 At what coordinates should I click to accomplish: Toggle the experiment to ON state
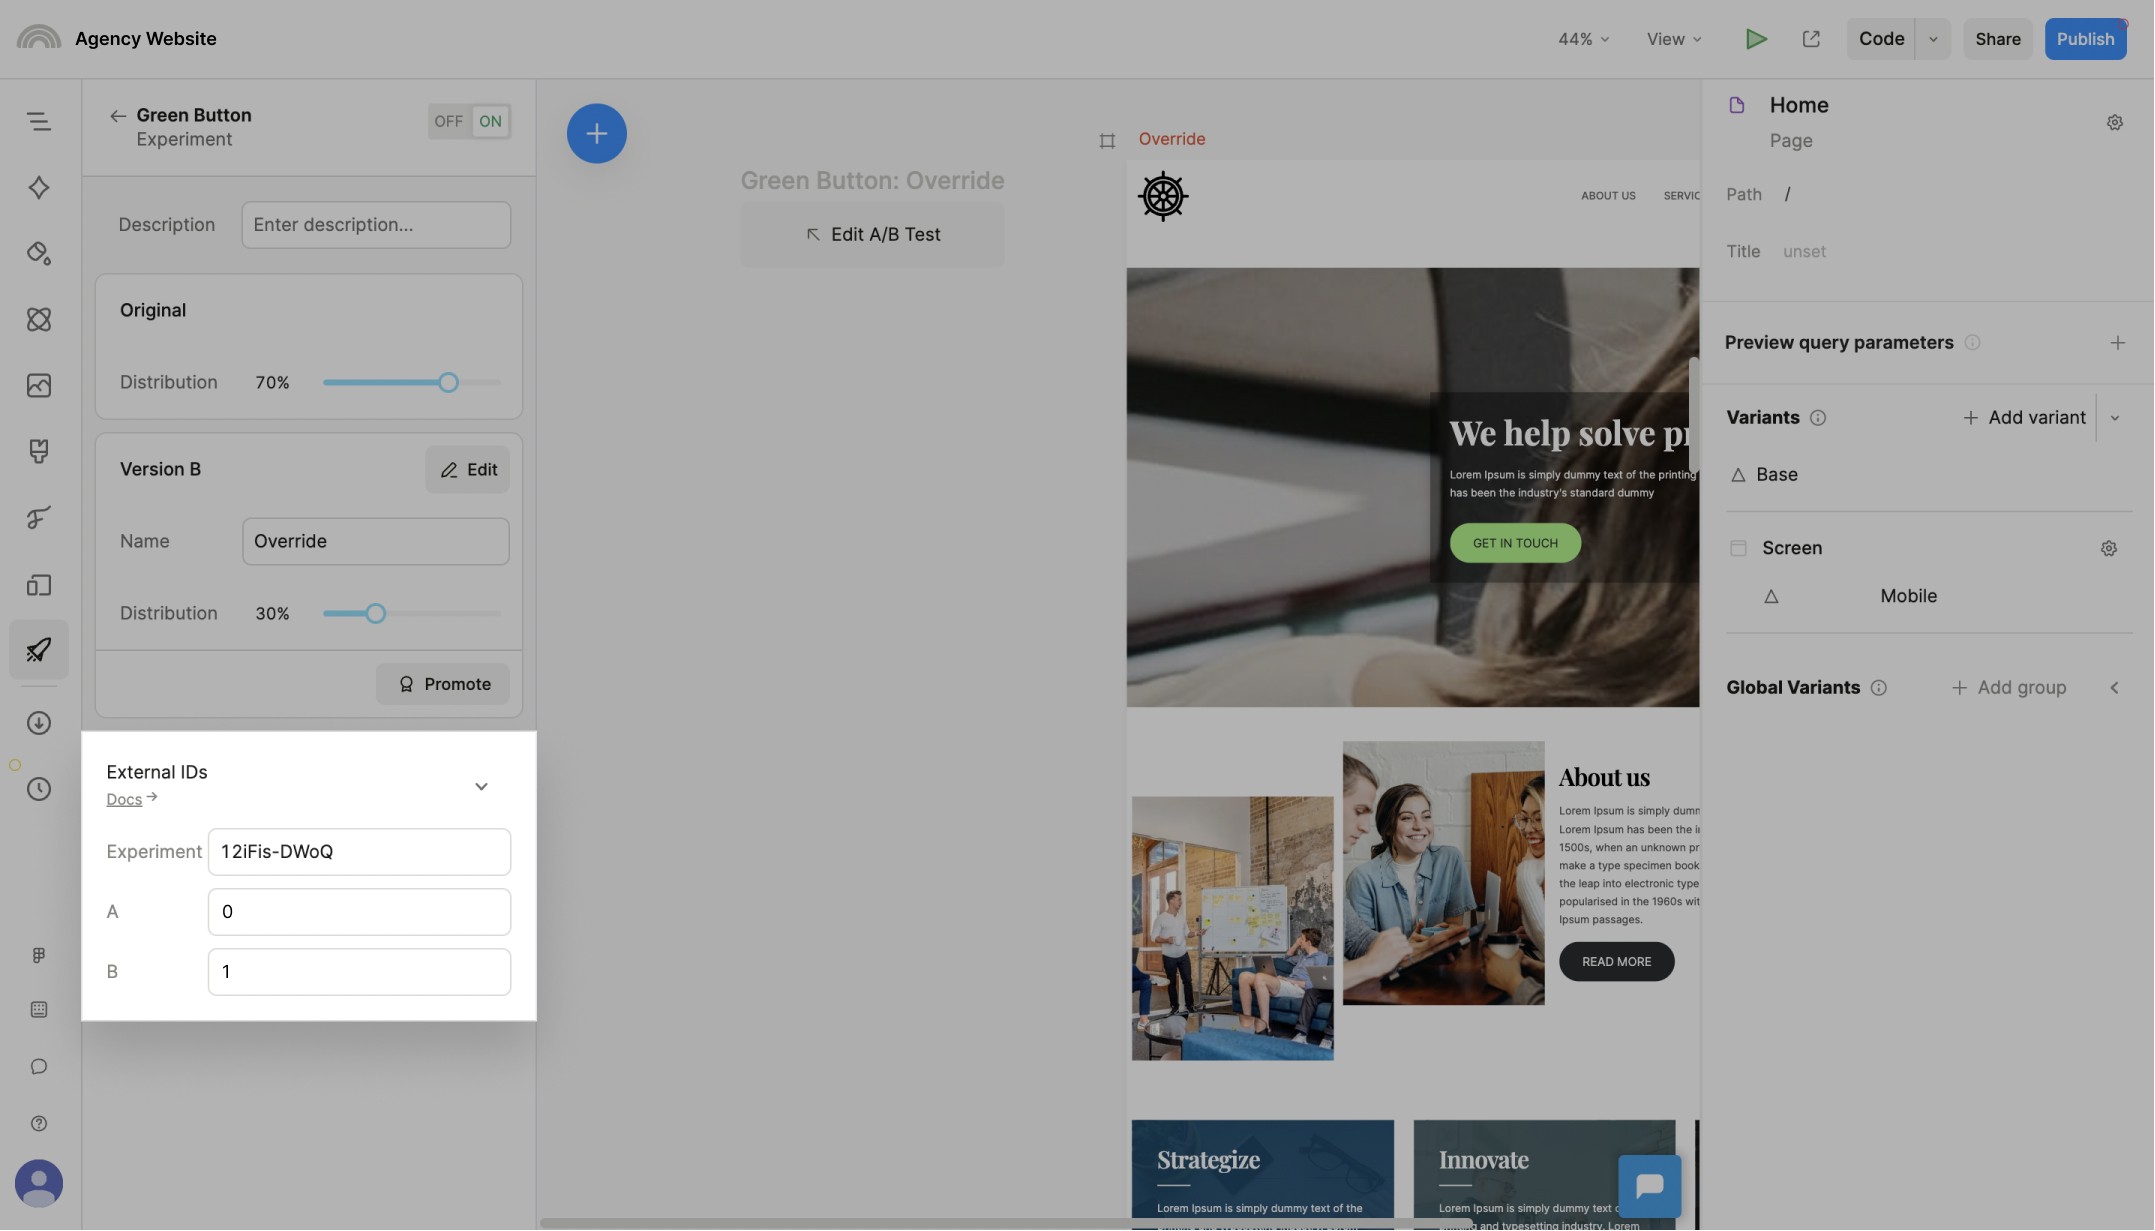coord(490,121)
